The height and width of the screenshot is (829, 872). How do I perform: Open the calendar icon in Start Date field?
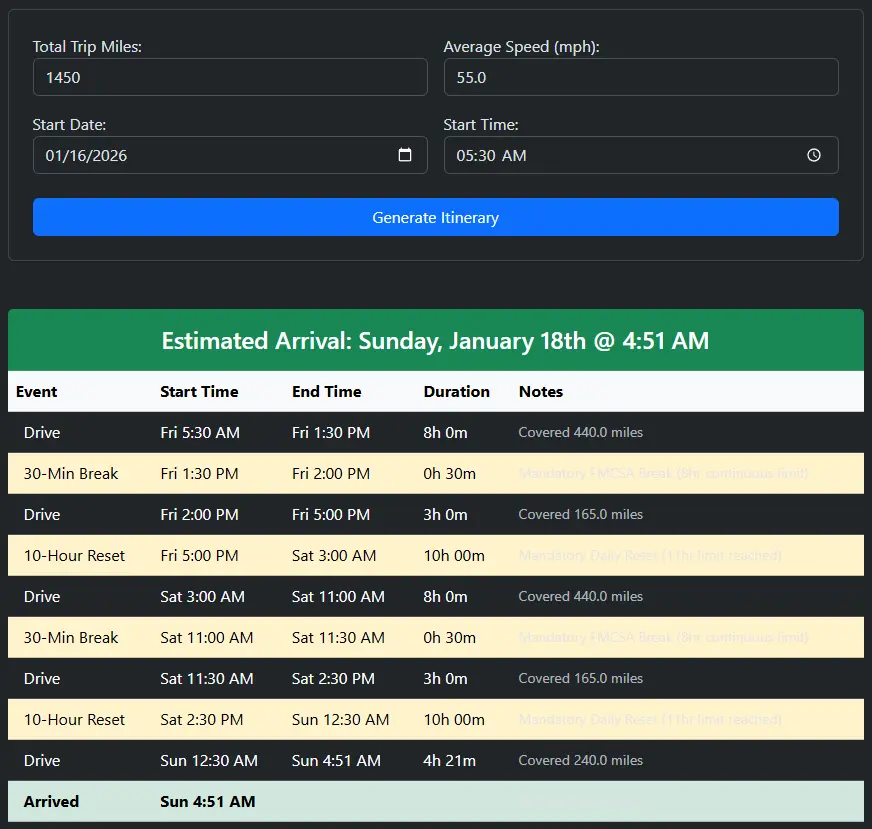[x=405, y=155]
